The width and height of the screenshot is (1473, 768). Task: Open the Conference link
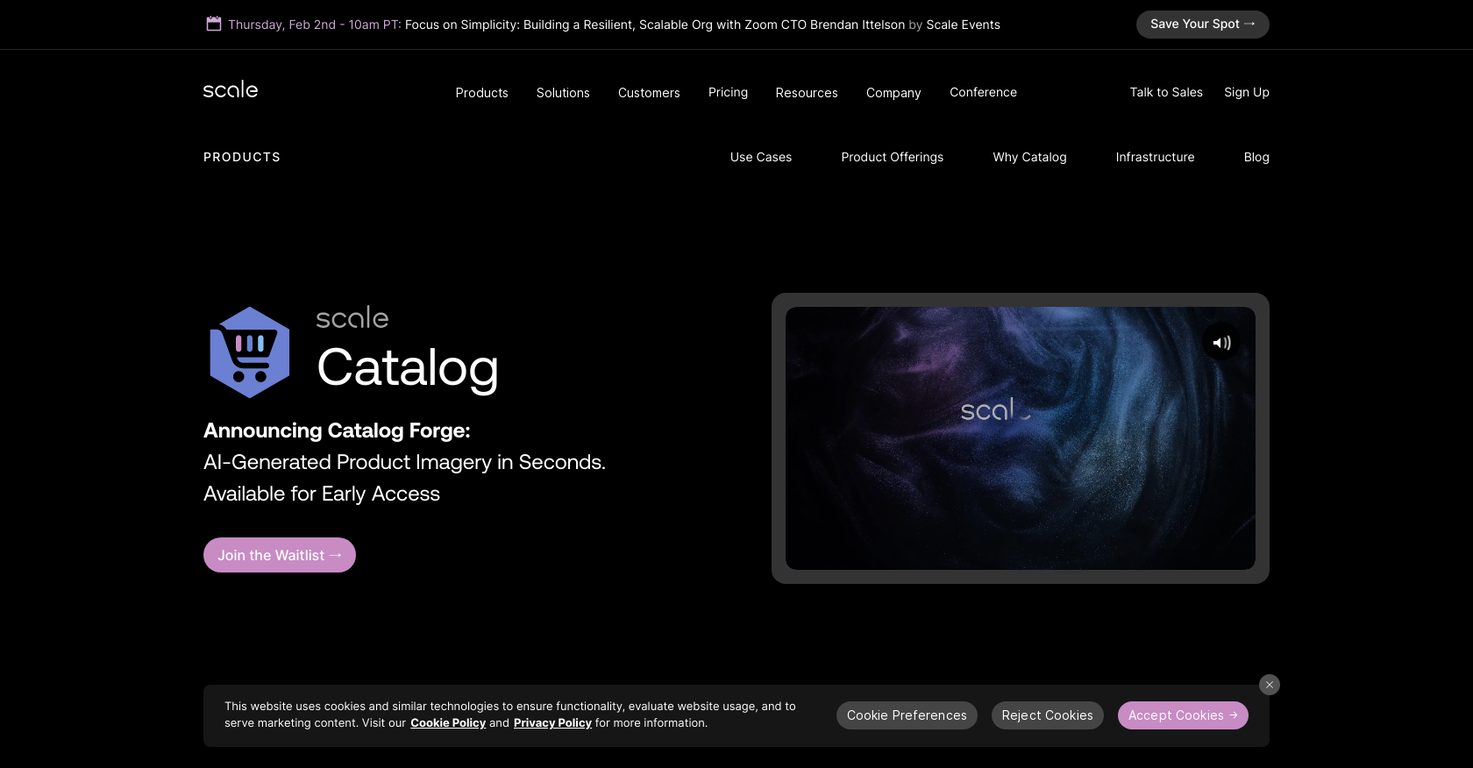983,92
